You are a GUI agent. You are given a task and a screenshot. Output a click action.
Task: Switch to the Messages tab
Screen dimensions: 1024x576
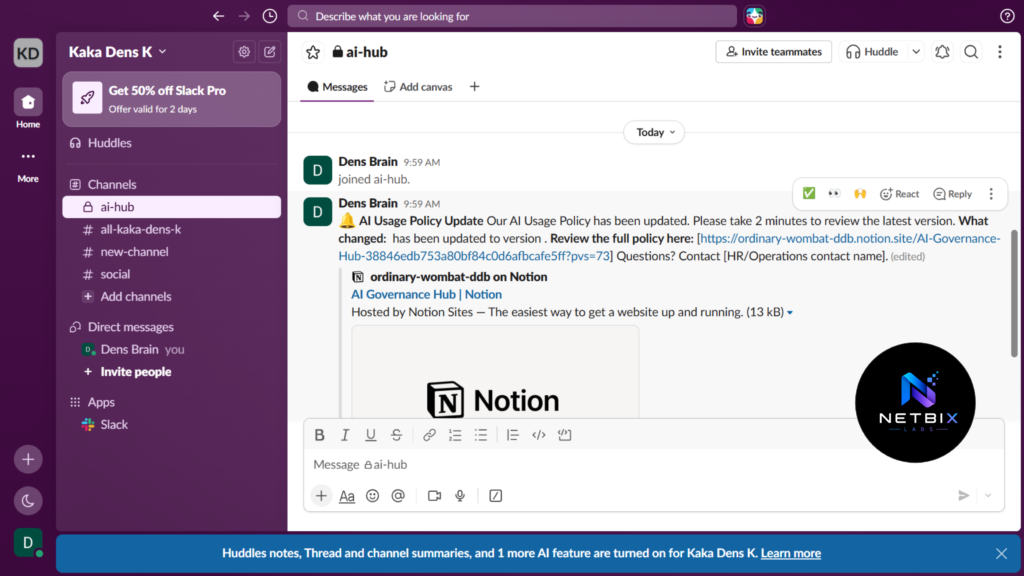pyautogui.click(x=337, y=87)
